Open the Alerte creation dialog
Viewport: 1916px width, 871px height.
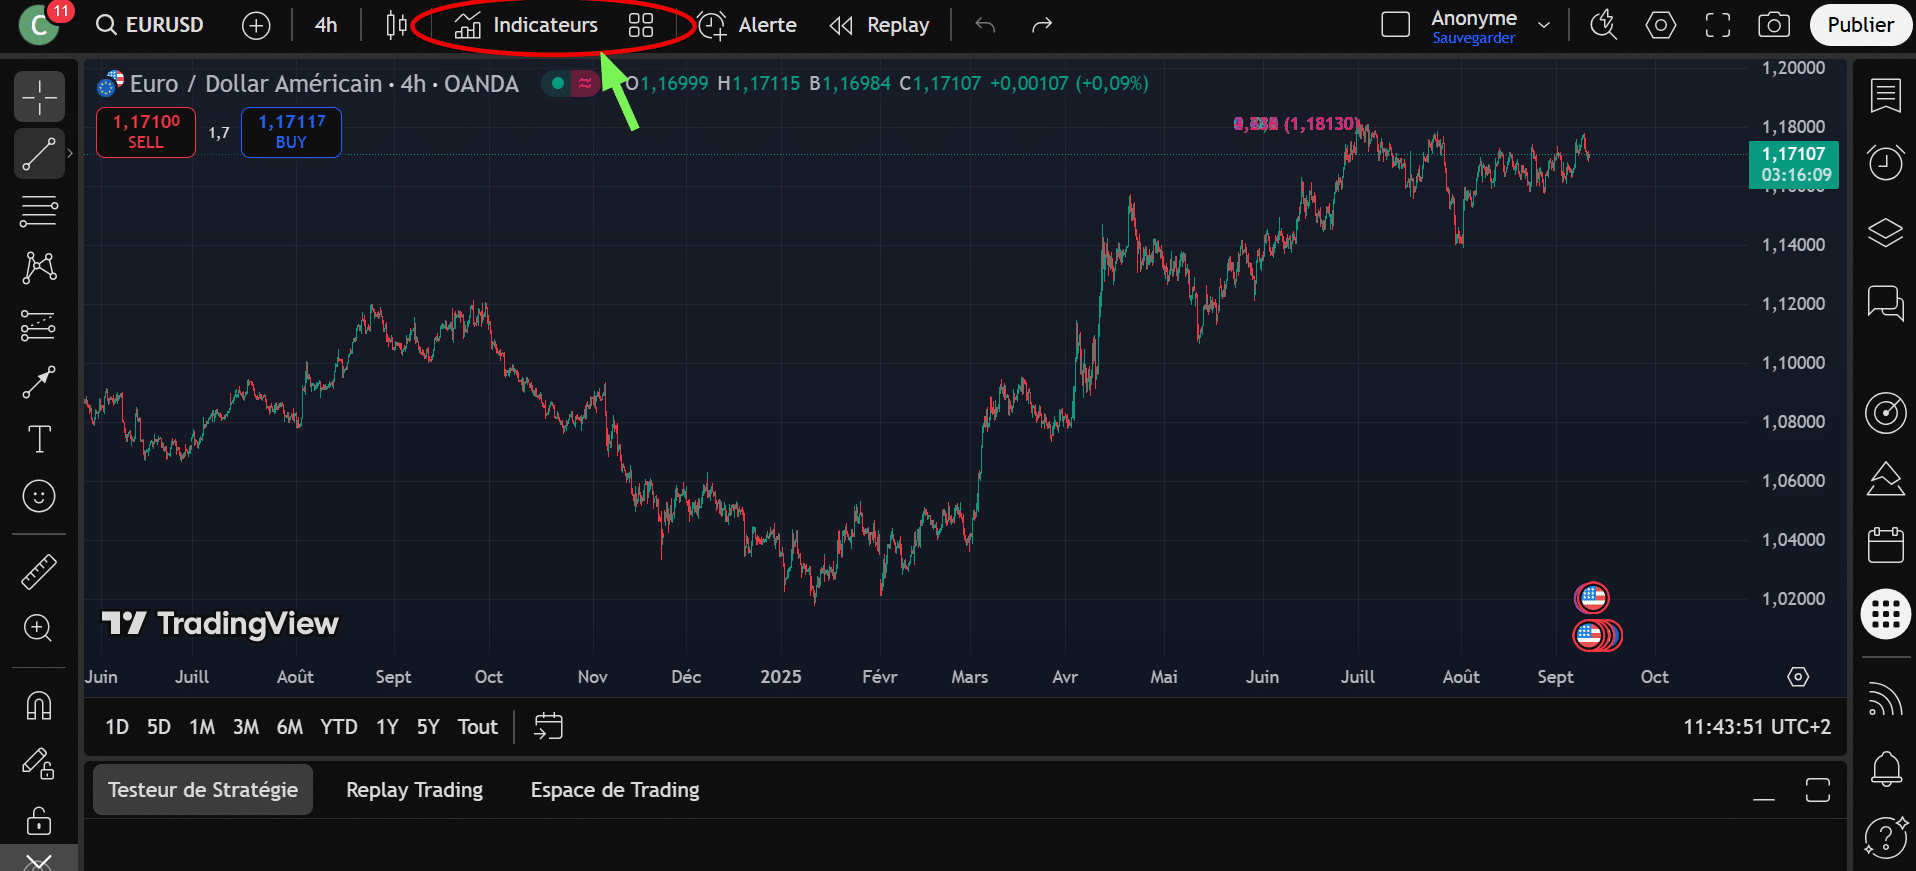click(x=748, y=25)
